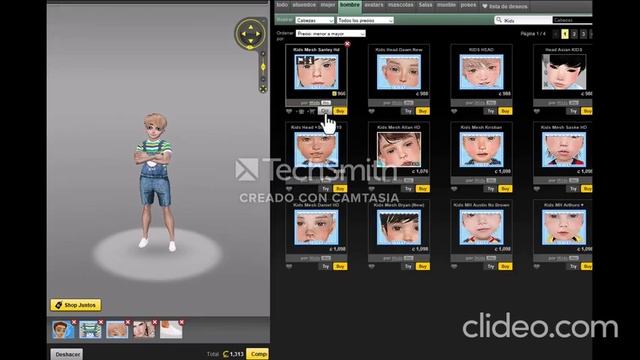Remove the striped shirt from the outfit tray
The width and height of the screenshot is (640, 360).
pos(101,322)
